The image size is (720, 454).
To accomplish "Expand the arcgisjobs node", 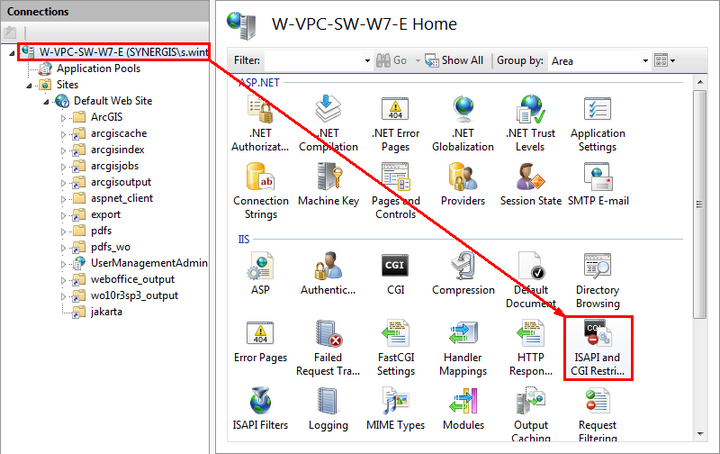I will tap(63, 167).
